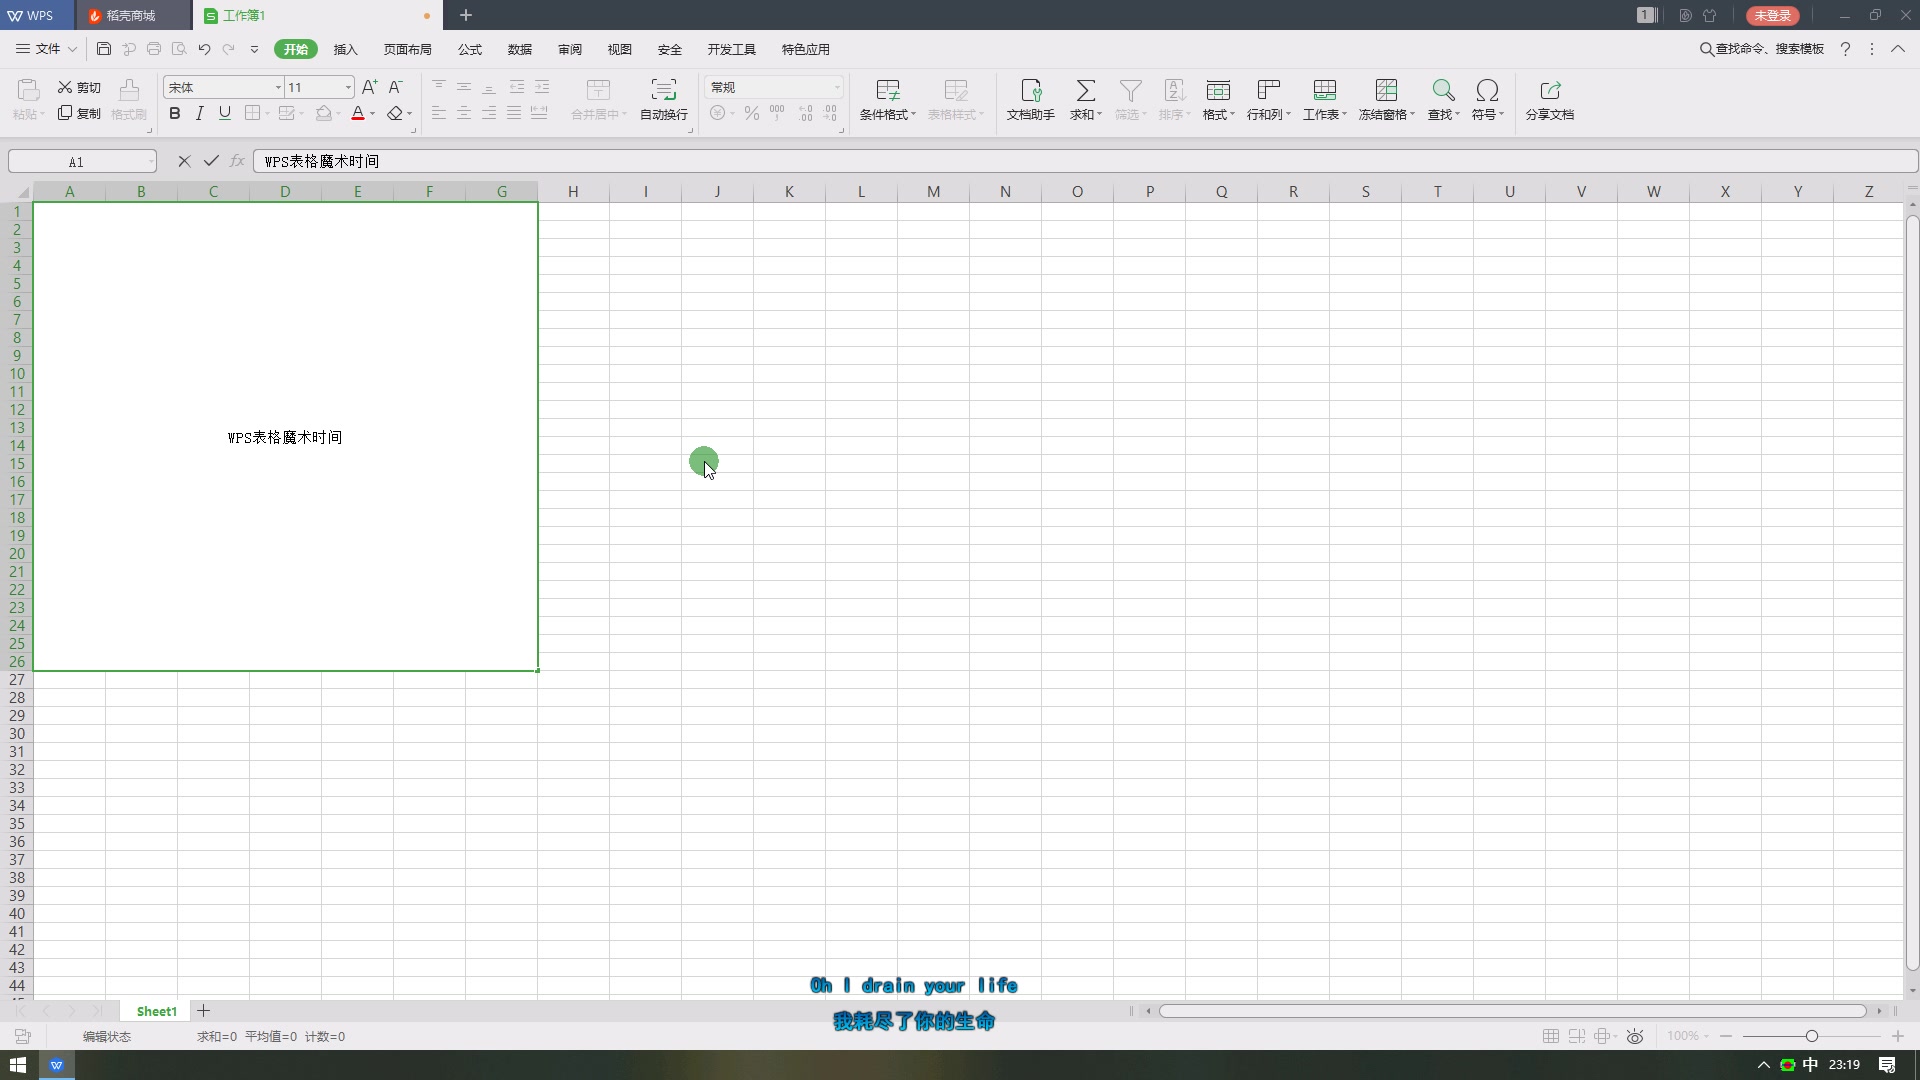
Task: Click the increase font size icon
Action: coord(369,87)
